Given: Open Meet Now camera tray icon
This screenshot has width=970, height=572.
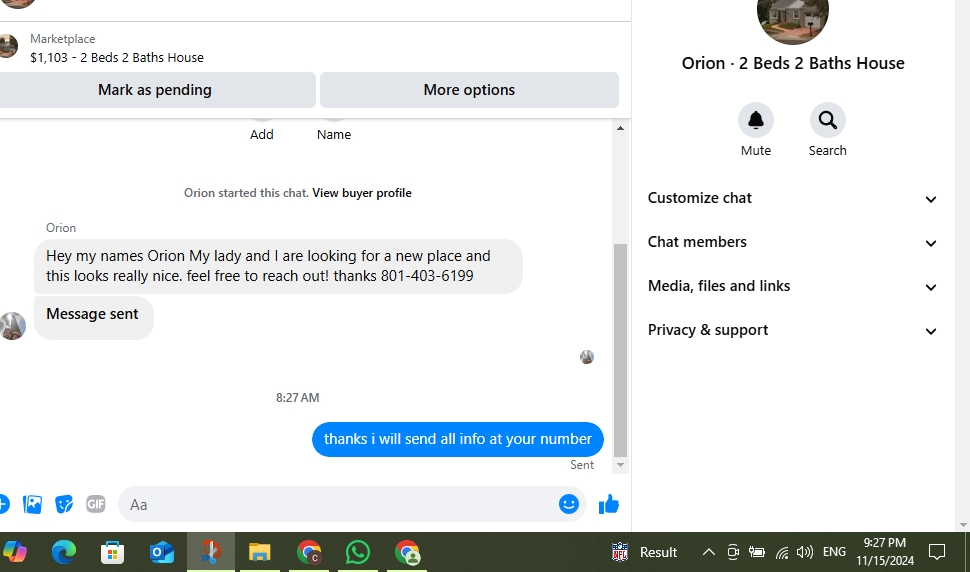Looking at the screenshot, I should (732, 552).
